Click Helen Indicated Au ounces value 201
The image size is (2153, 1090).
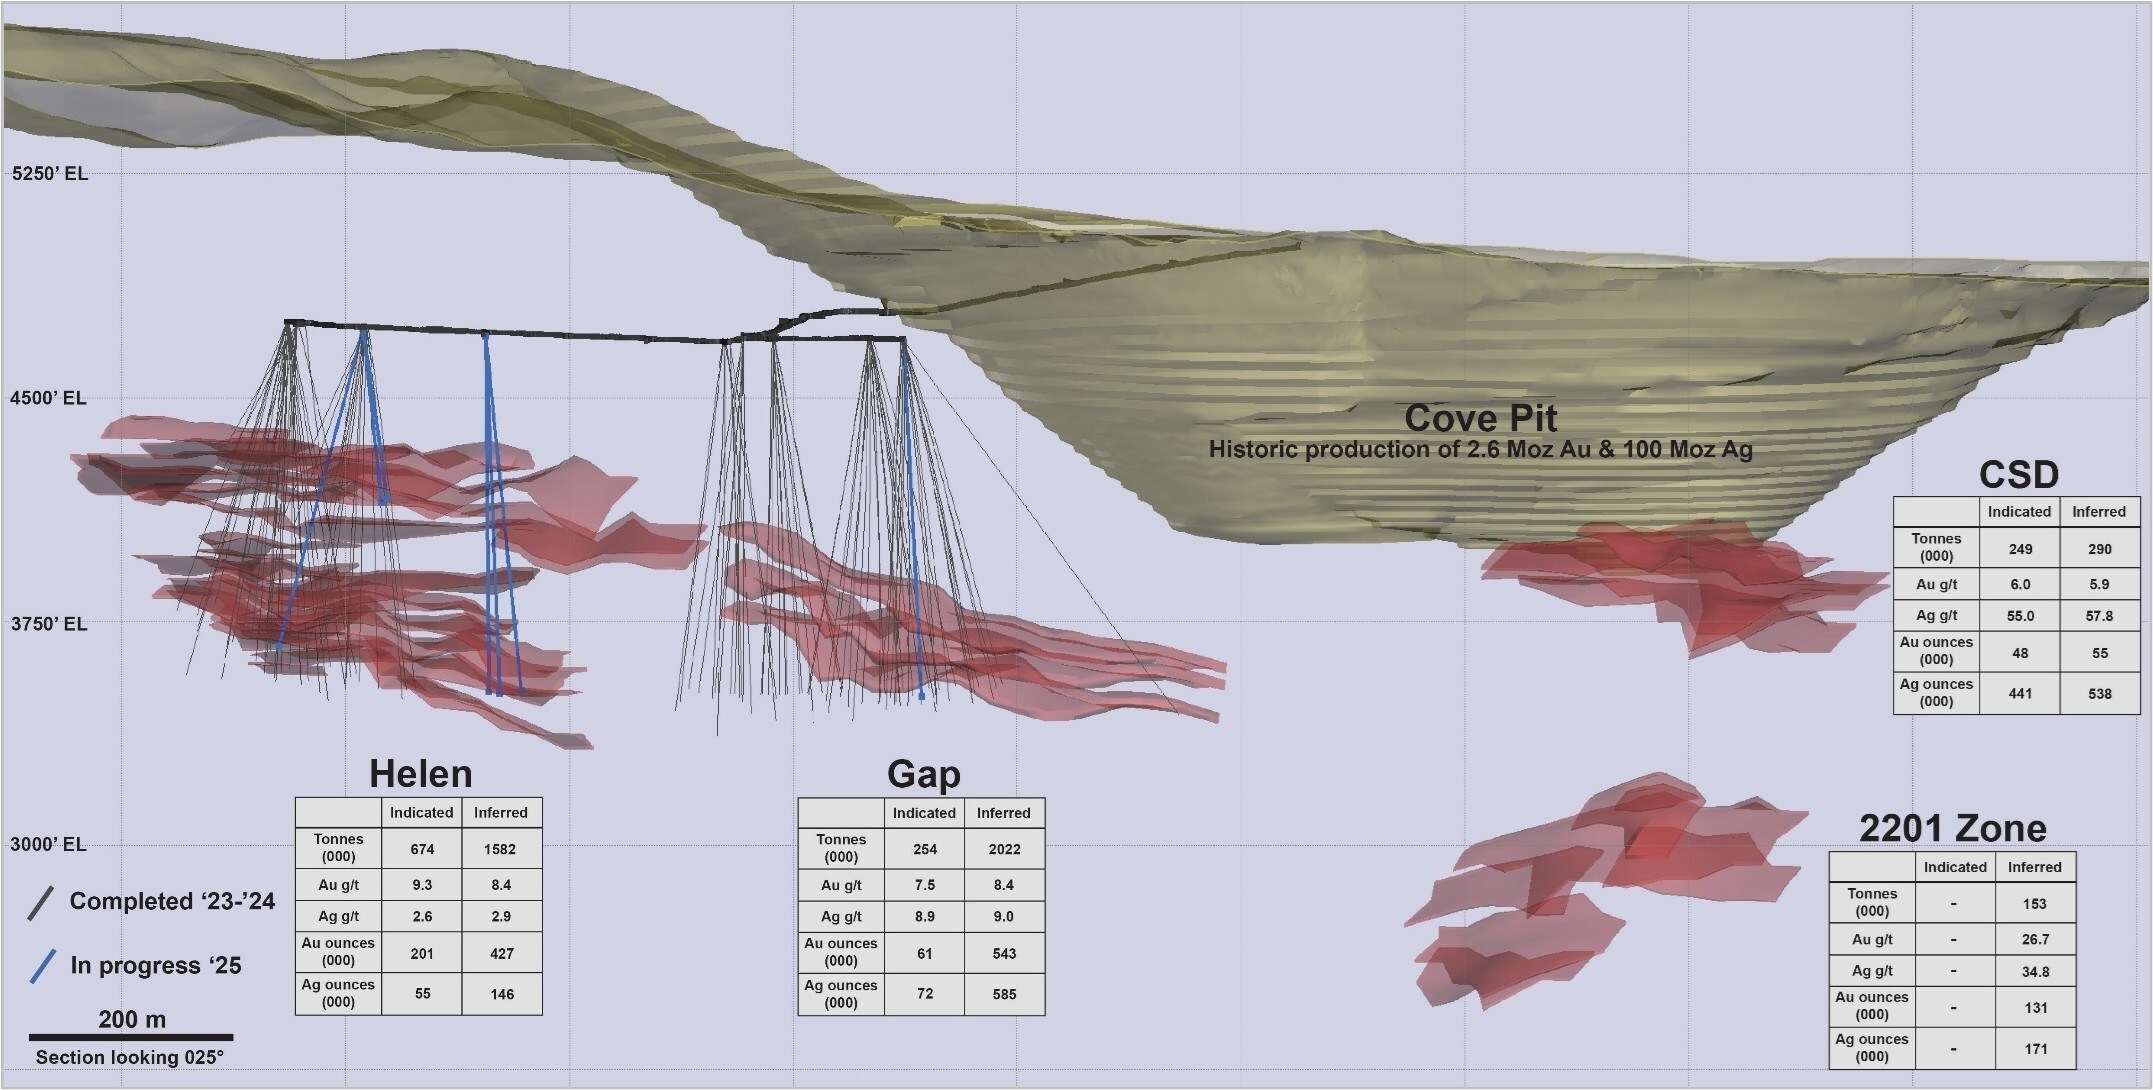[x=422, y=953]
